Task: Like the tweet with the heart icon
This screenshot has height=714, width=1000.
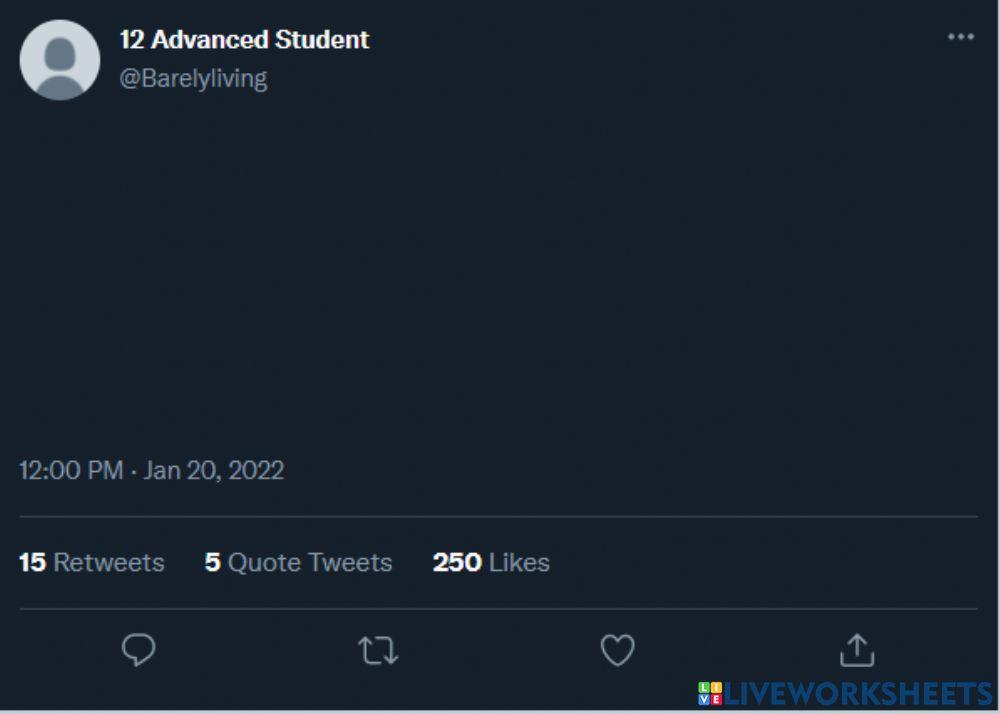Action: pyautogui.click(x=617, y=652)
